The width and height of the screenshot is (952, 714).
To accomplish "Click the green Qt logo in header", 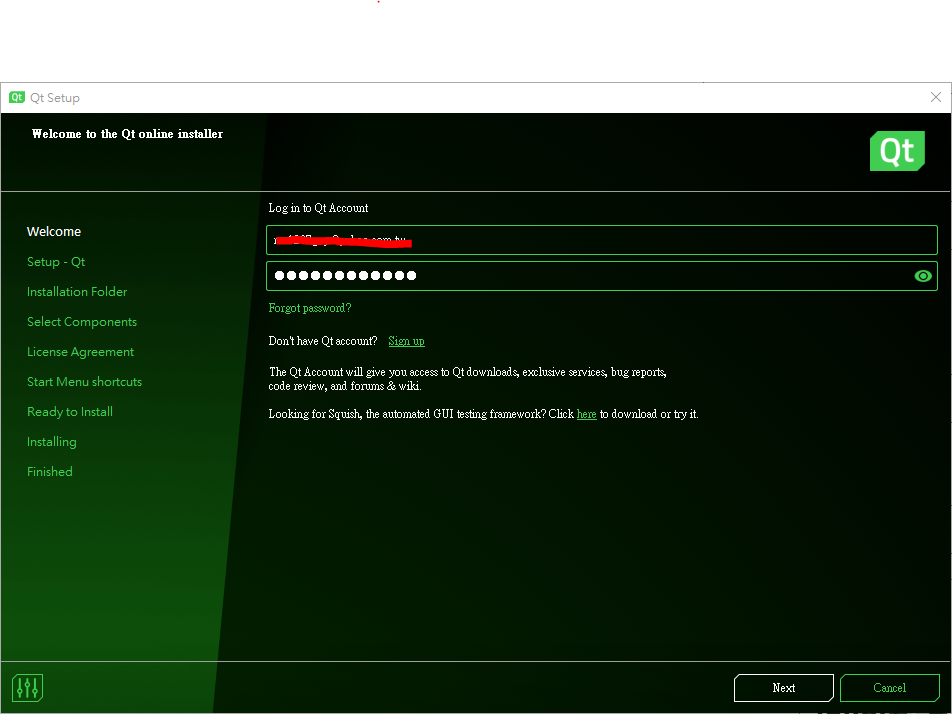I will click(x=897, y=151).
